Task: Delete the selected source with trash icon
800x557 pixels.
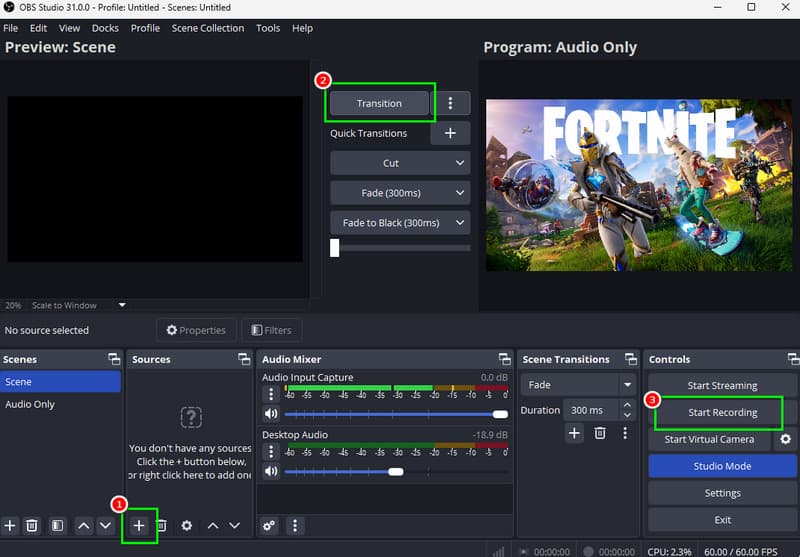Action: pyautogui.click(x=162, y=525)
